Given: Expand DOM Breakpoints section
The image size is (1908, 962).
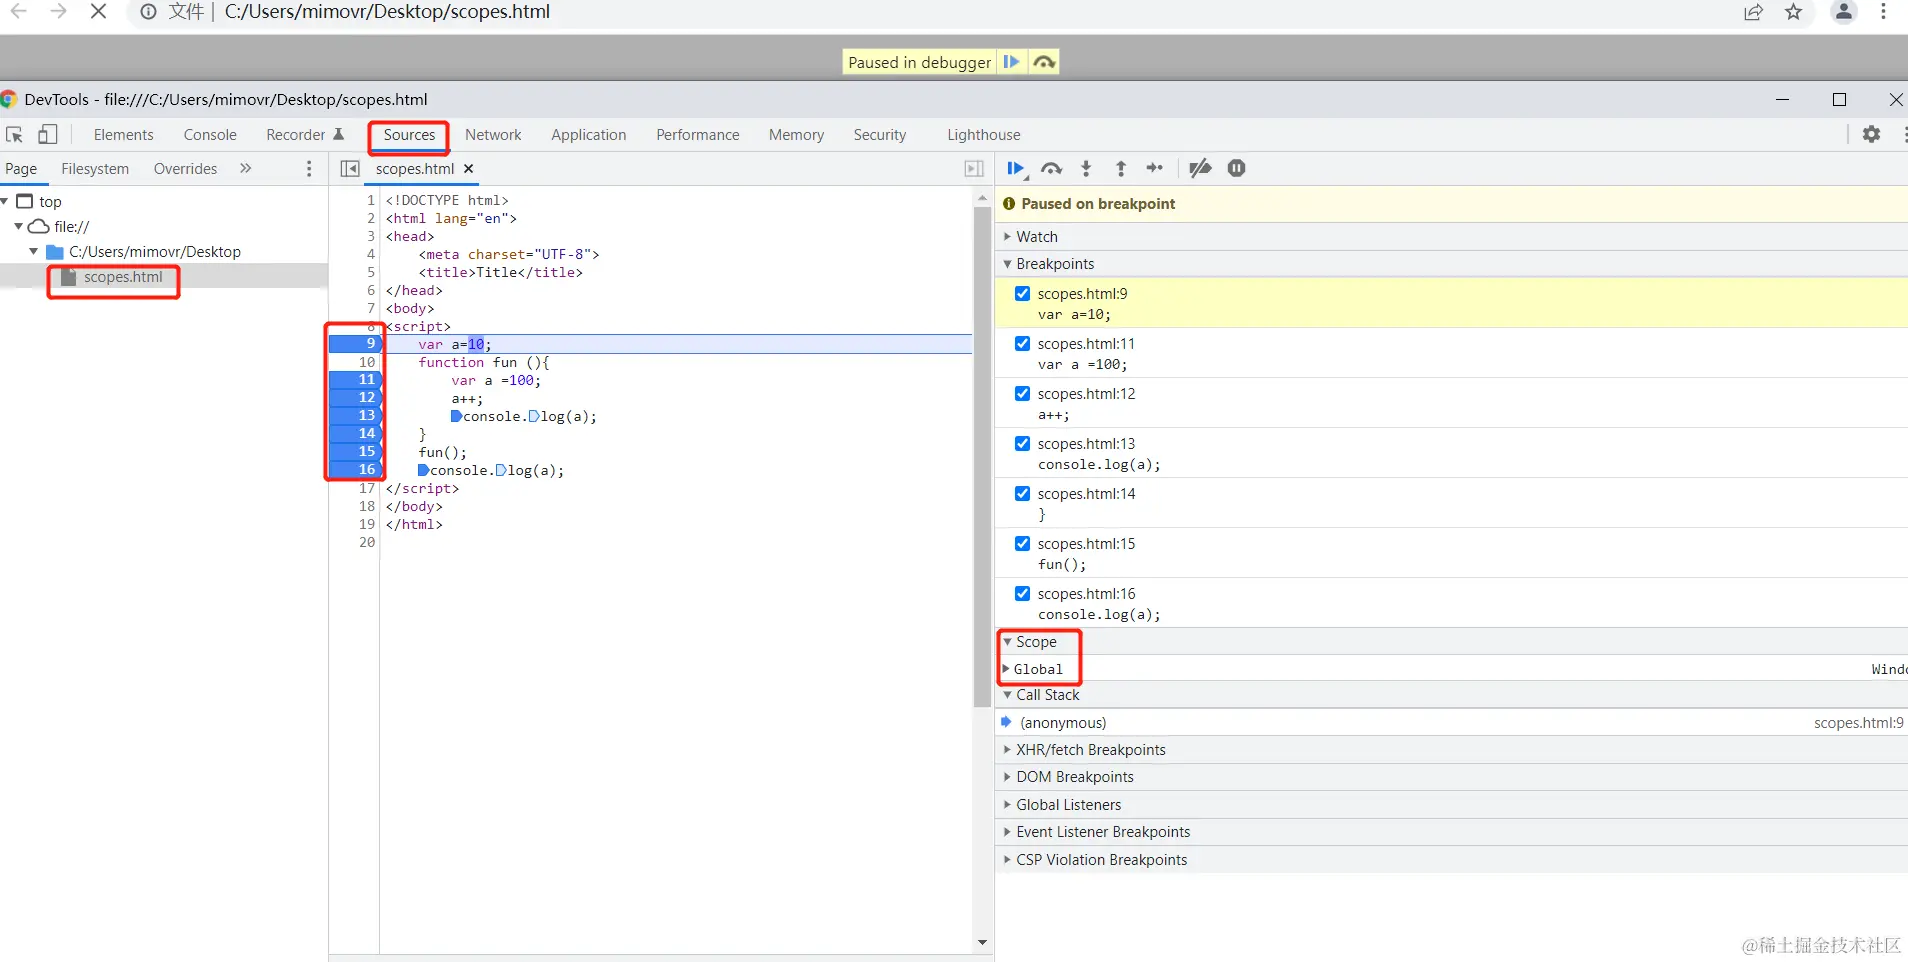Looking at the screenshot, I should point(1451,777).
